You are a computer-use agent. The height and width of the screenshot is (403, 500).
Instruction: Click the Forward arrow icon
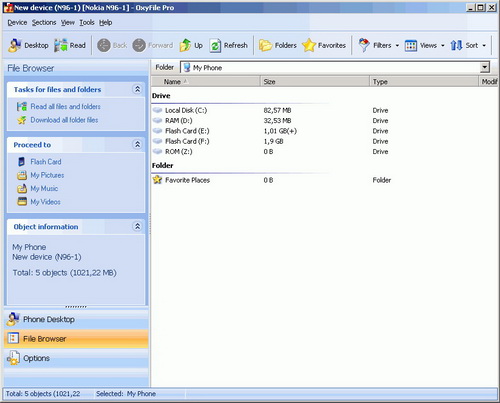[139, 45]
